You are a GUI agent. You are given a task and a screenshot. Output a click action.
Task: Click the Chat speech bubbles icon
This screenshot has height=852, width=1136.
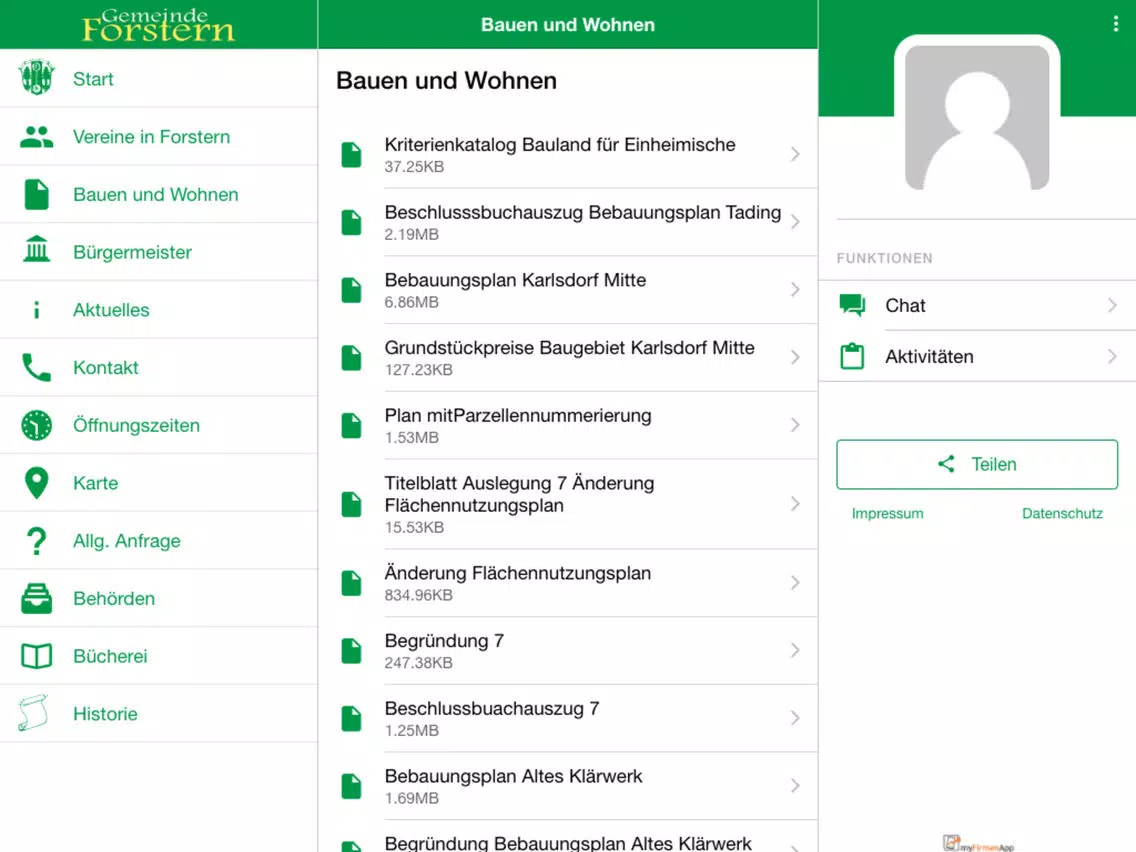pos(852,306)
